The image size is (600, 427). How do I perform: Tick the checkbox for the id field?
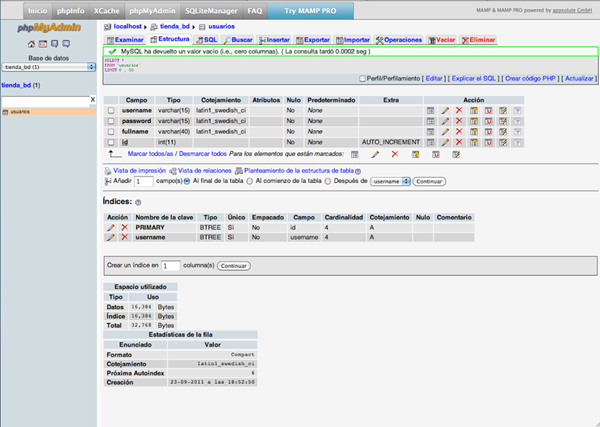pyautogui.click(x=112, y=143)
